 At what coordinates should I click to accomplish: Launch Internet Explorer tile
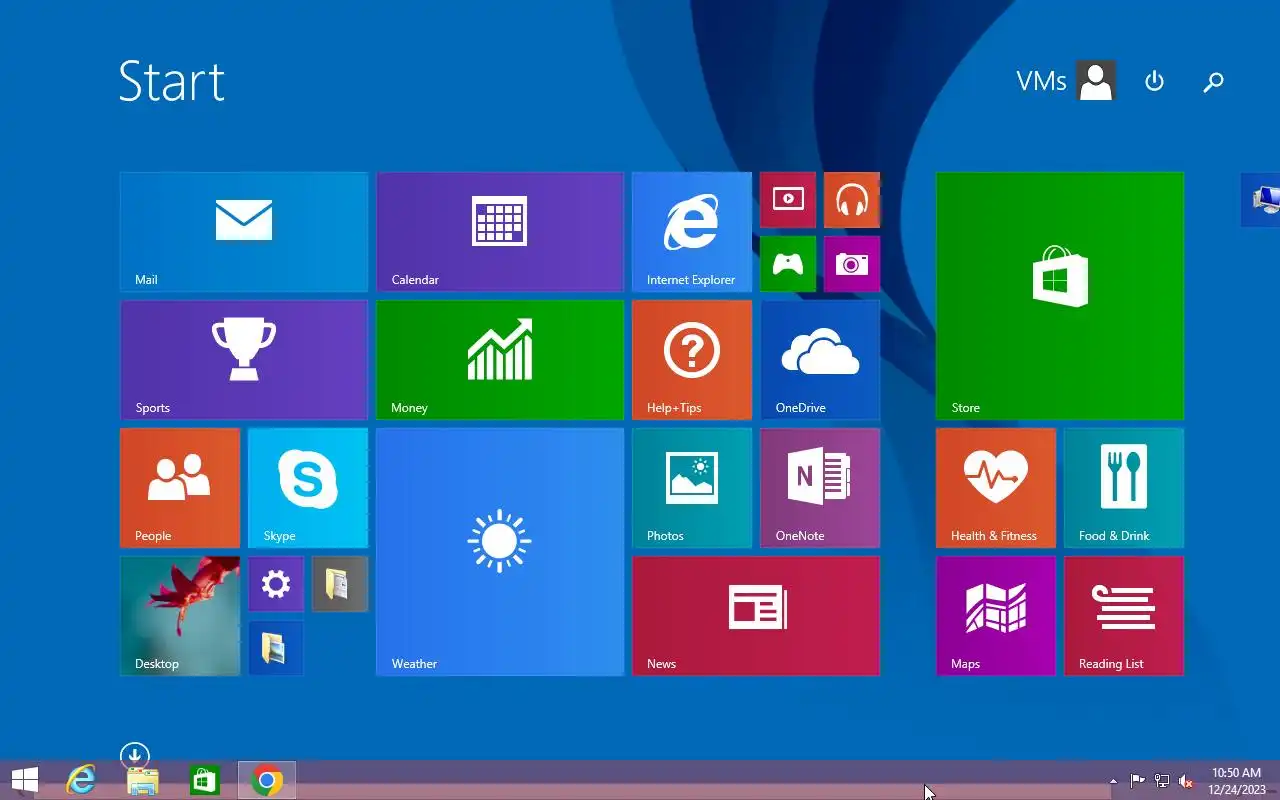[692, 232]
